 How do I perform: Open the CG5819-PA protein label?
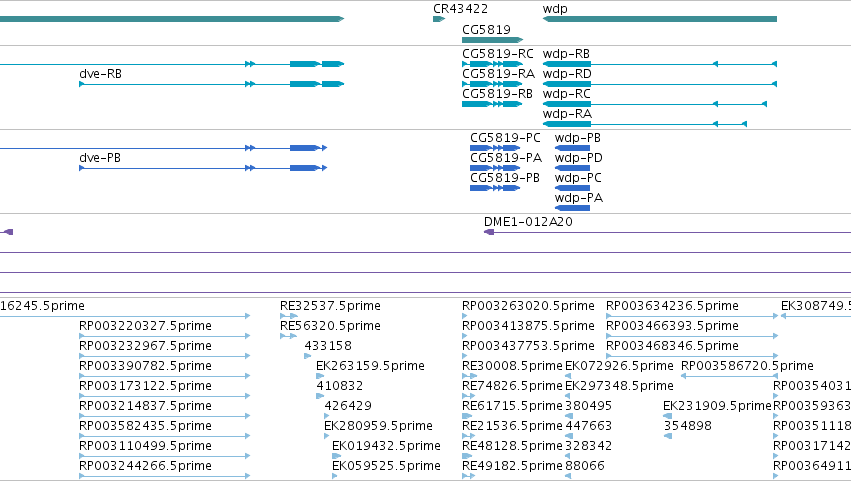[506, 158]
